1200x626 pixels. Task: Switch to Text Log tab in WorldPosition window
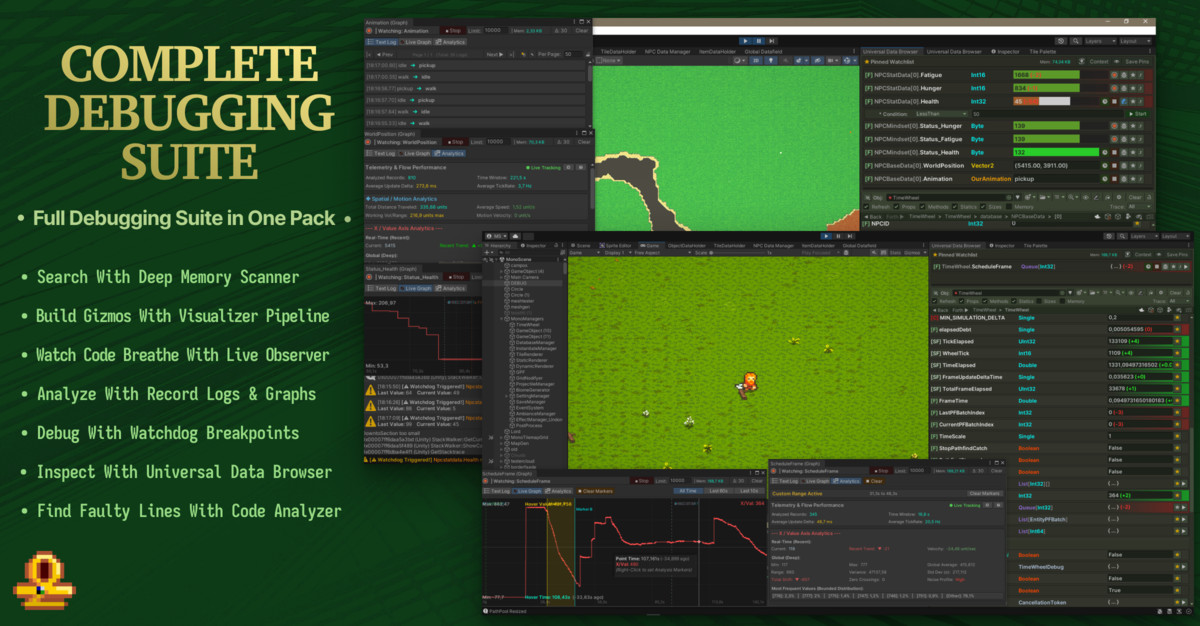click(x=381, y=154)
